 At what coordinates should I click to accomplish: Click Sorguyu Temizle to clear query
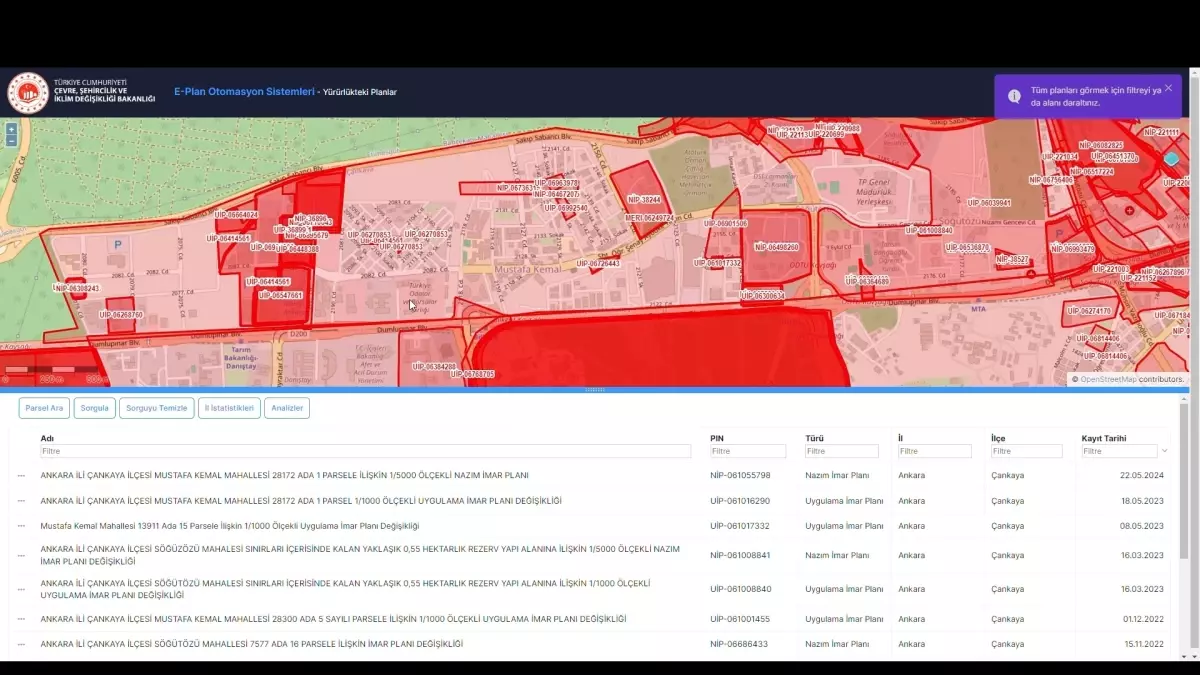(156, 407)
